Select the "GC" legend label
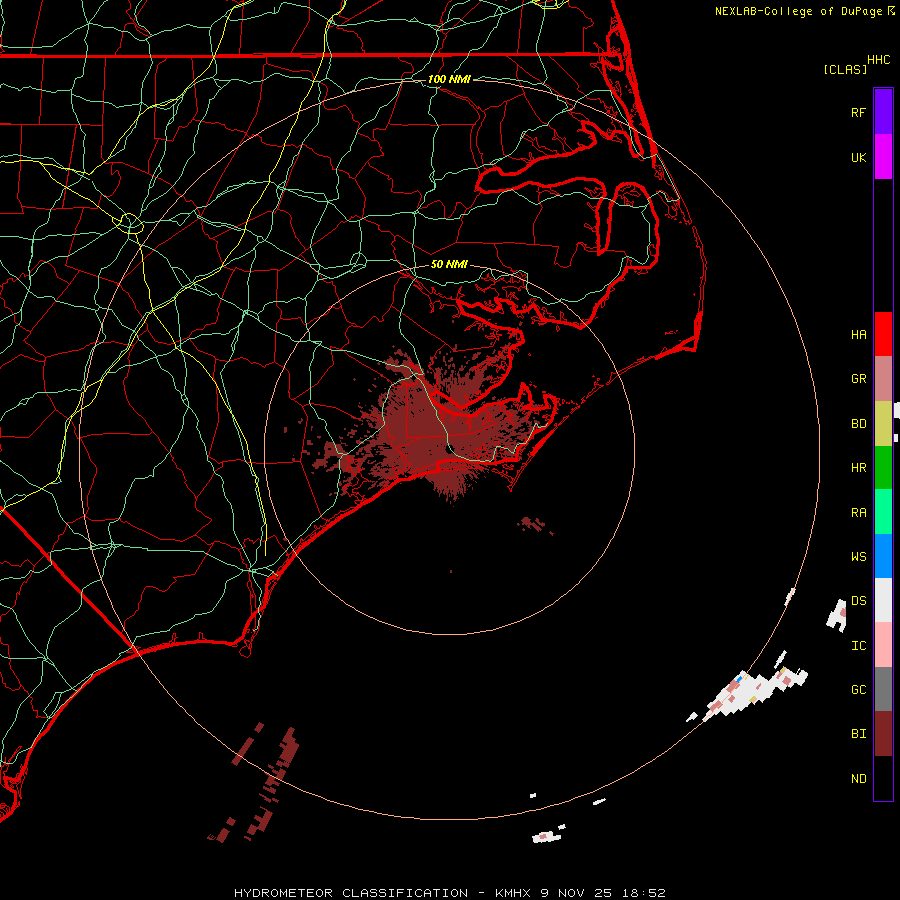This screenshot has height=900, width=900. pyautogui.click(x=858, y=690)
